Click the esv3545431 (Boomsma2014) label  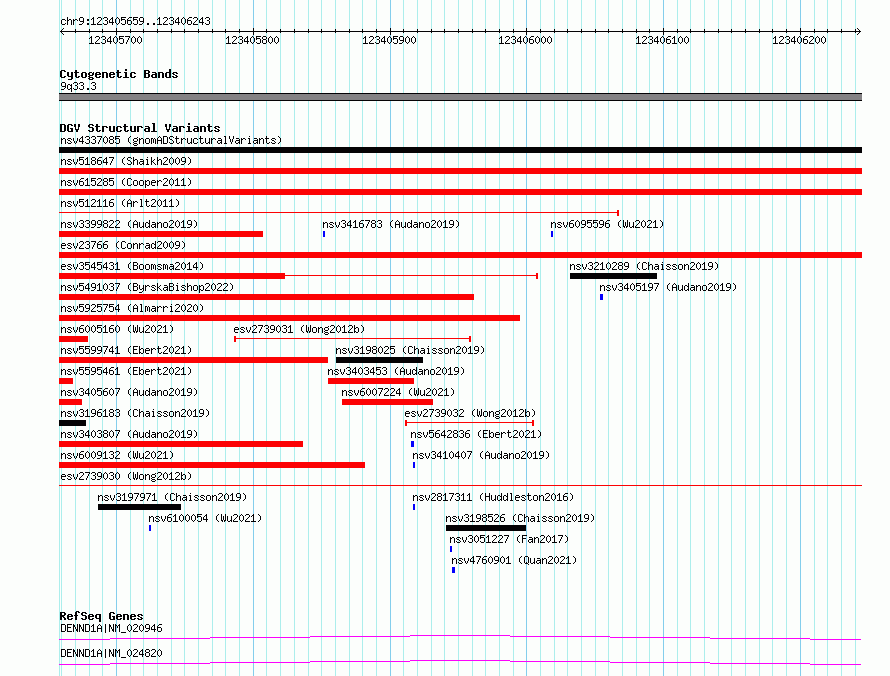132,266
